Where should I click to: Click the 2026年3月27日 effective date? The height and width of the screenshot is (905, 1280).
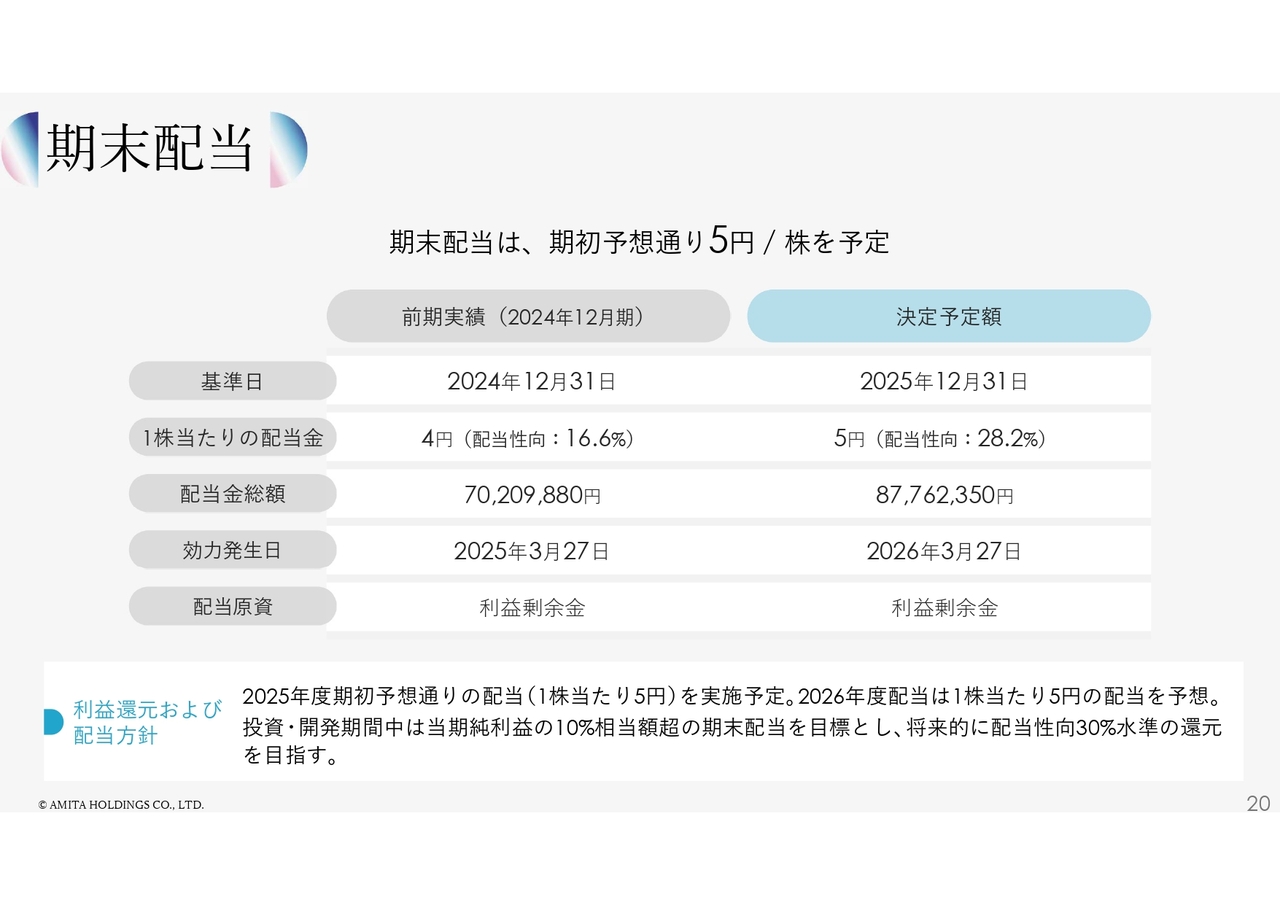point(943,551)
